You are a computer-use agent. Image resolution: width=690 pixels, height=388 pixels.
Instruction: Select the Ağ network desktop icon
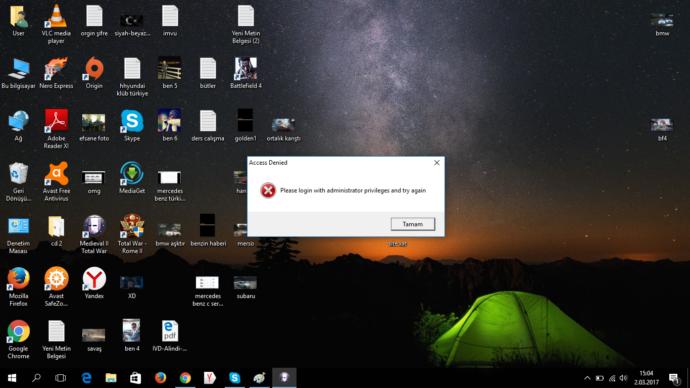18,125
